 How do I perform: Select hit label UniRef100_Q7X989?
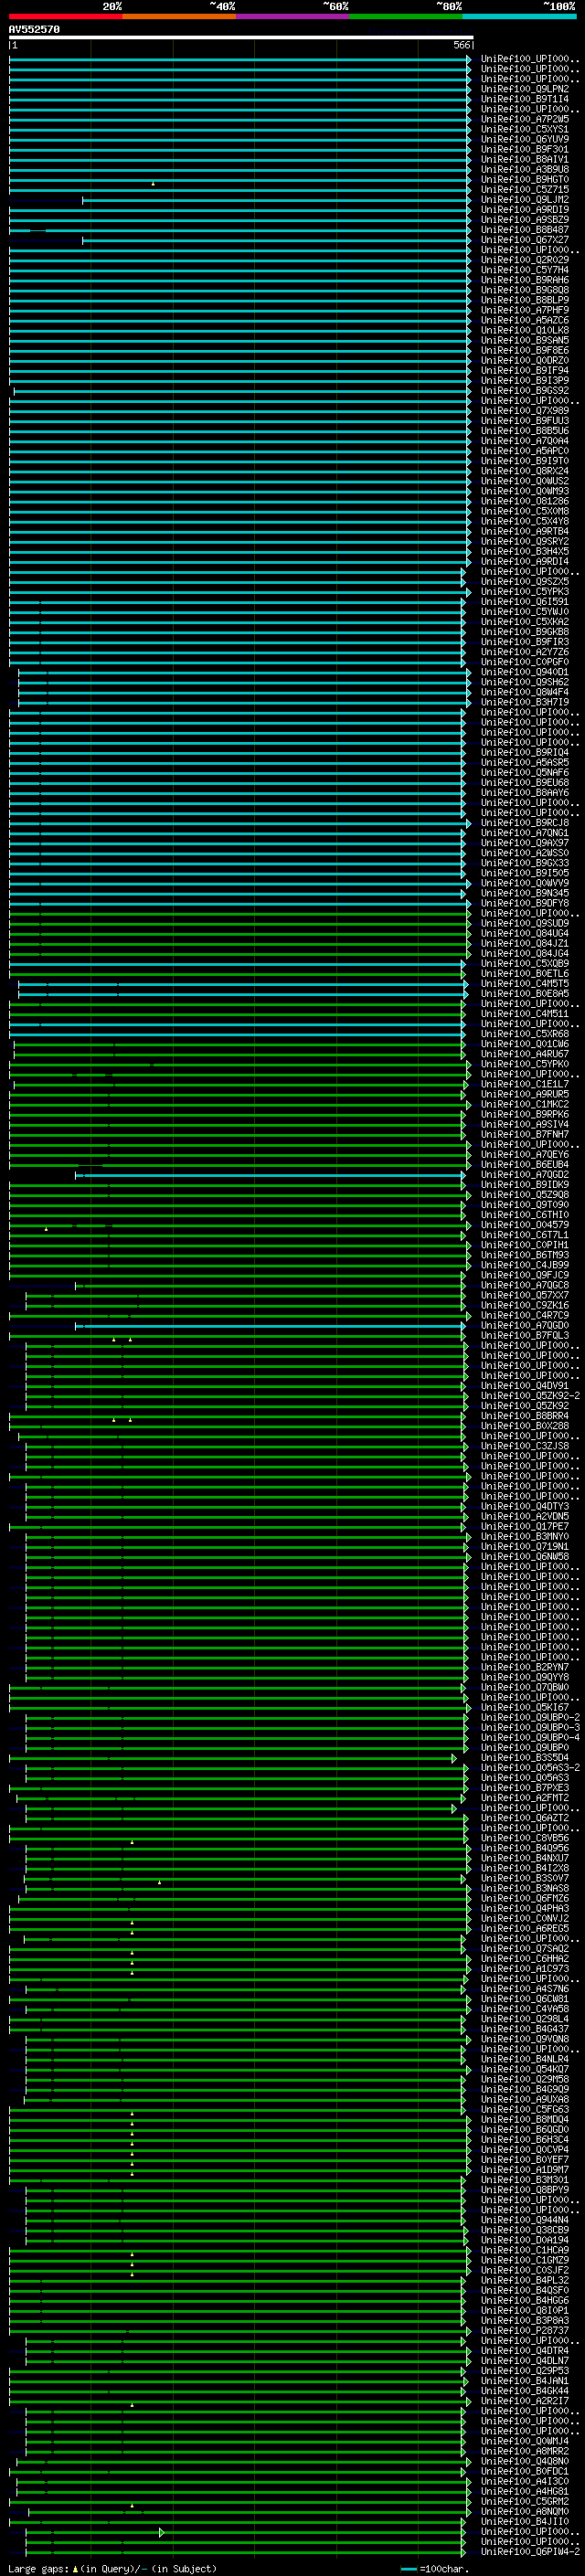(x=525, y=411)
